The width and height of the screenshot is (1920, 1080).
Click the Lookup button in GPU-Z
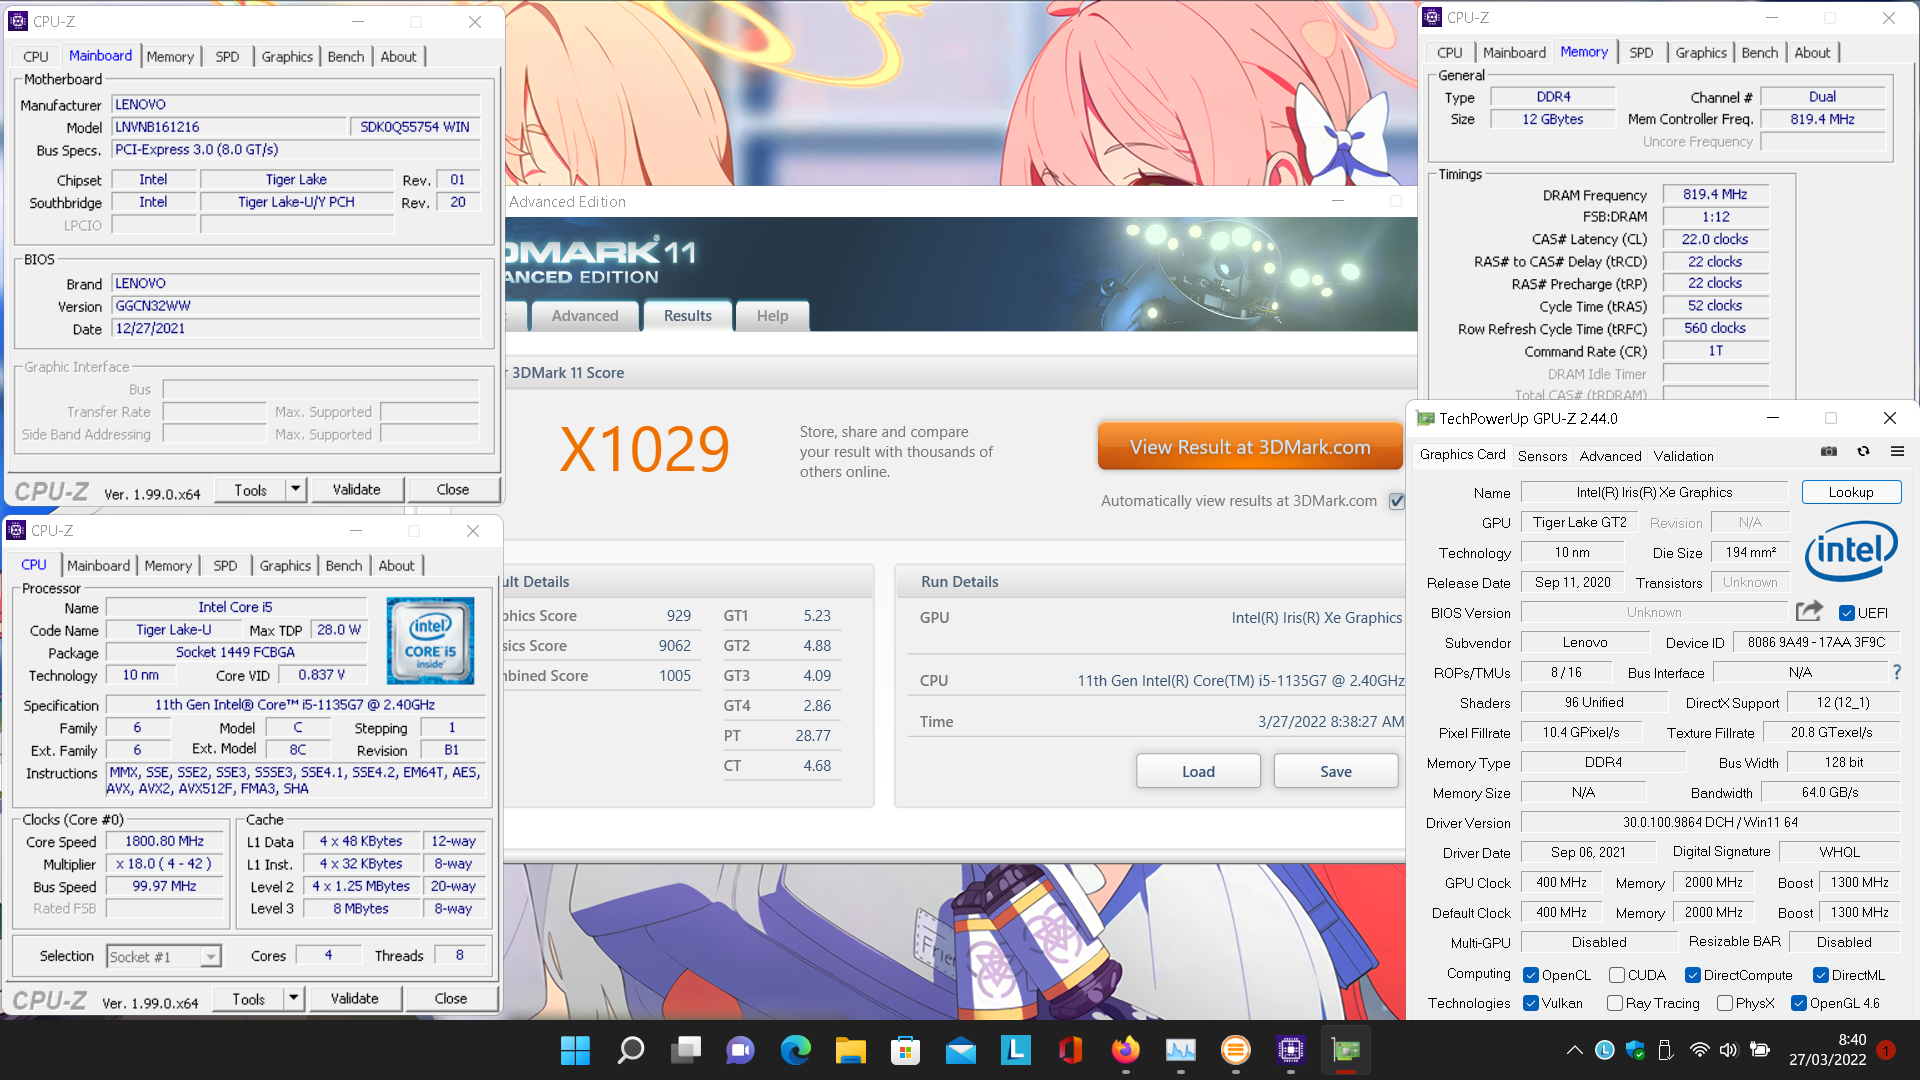[x=1851, y=492]
